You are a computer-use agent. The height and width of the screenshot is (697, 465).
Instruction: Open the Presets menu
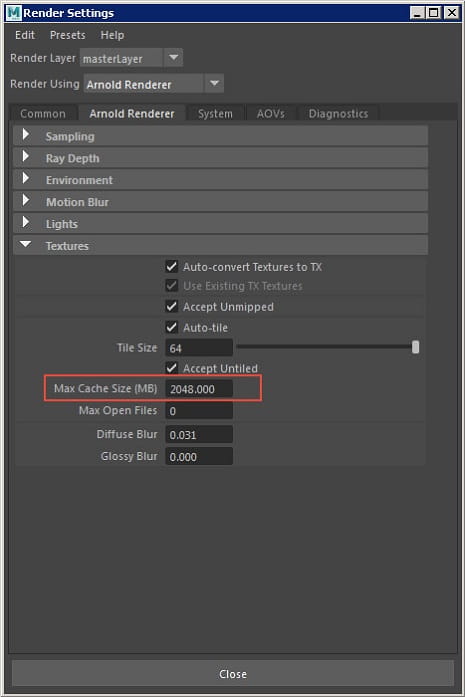click(x=68, y=35)
